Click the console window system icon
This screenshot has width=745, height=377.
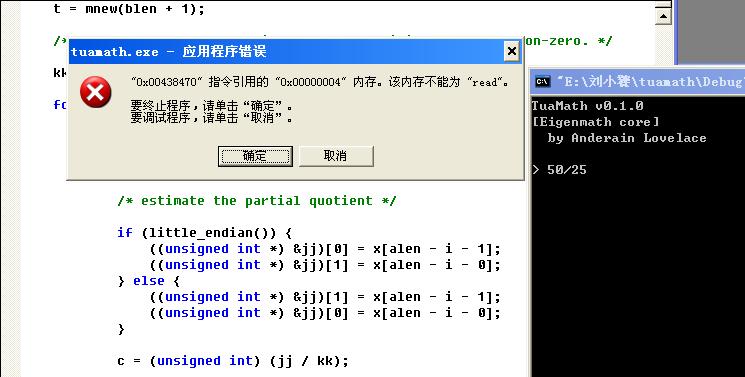click(x=543, y=81)
